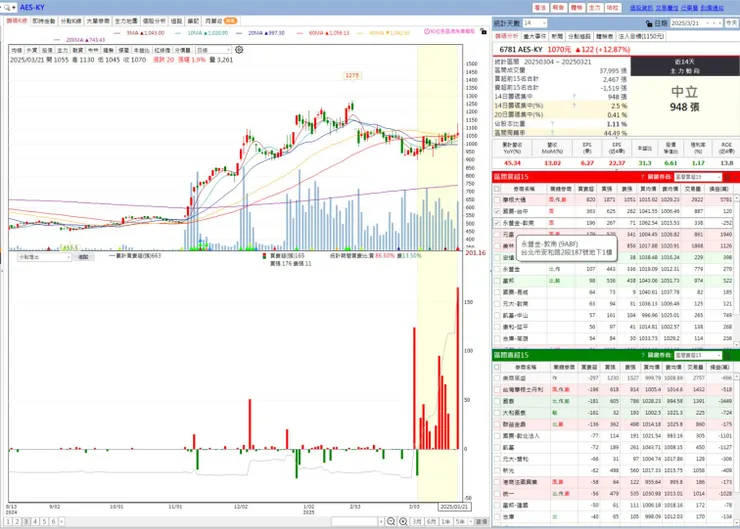This screenshot has width=740, height=529.
Task: Open 關鍵券商 dropdown in sell header
Action: coord(698,355)
